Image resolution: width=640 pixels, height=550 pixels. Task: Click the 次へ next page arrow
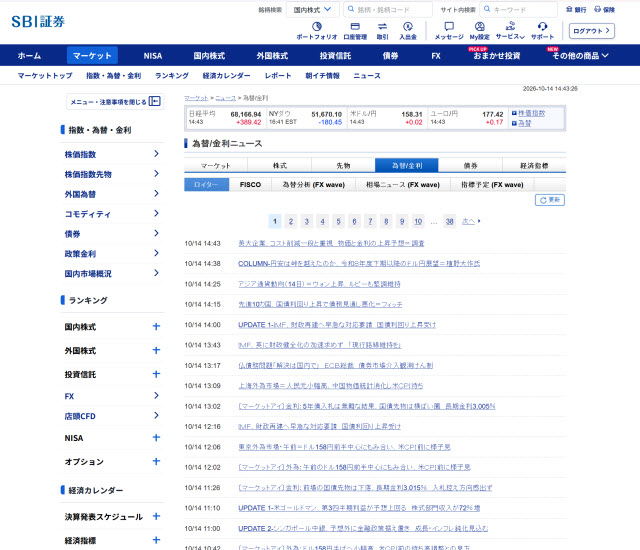(471, 221)
